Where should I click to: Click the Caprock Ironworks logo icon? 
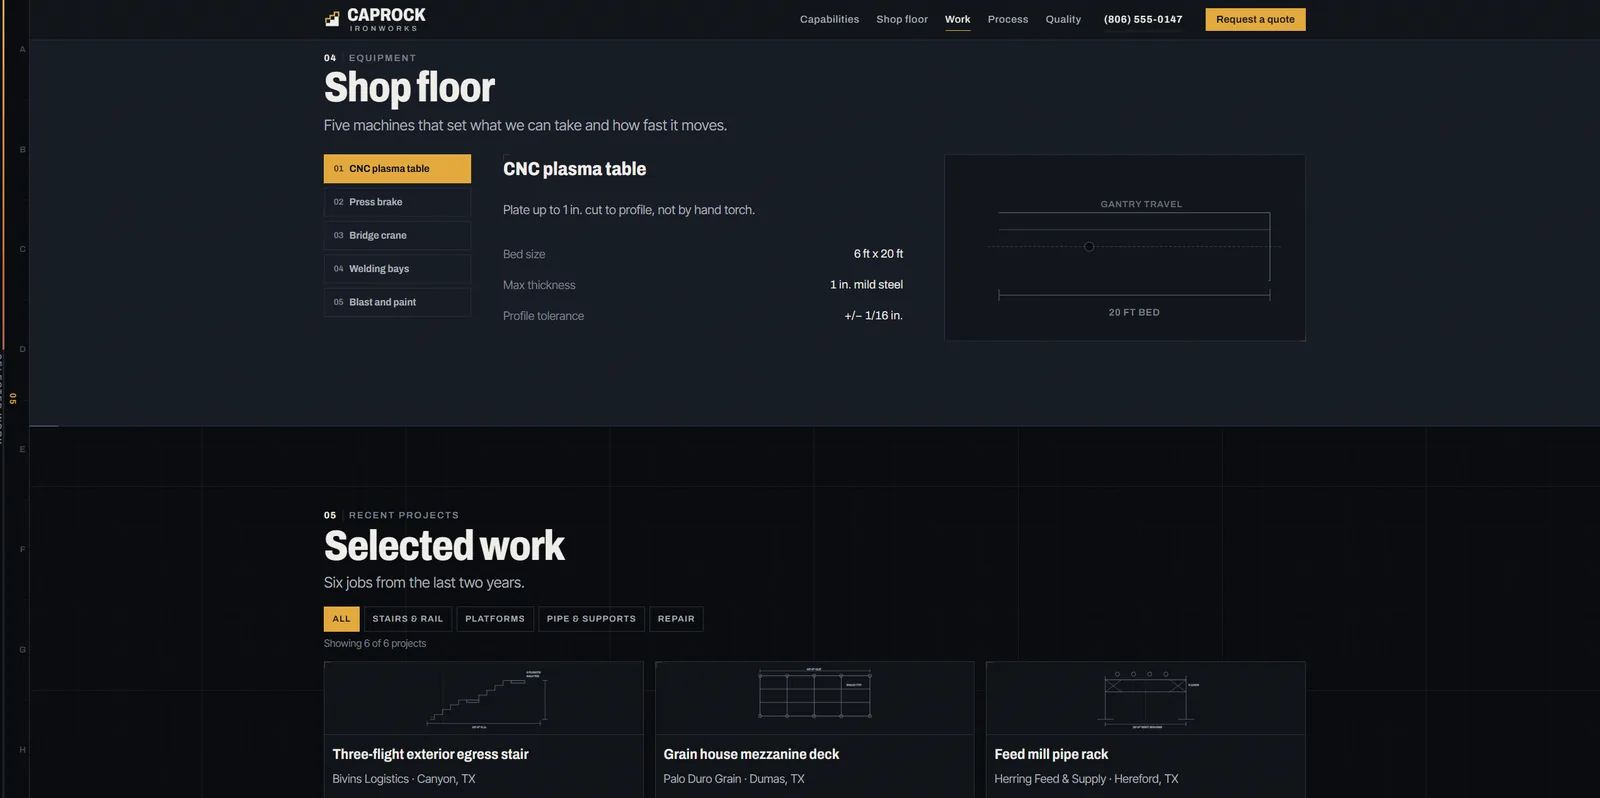(x=332, y=19)
